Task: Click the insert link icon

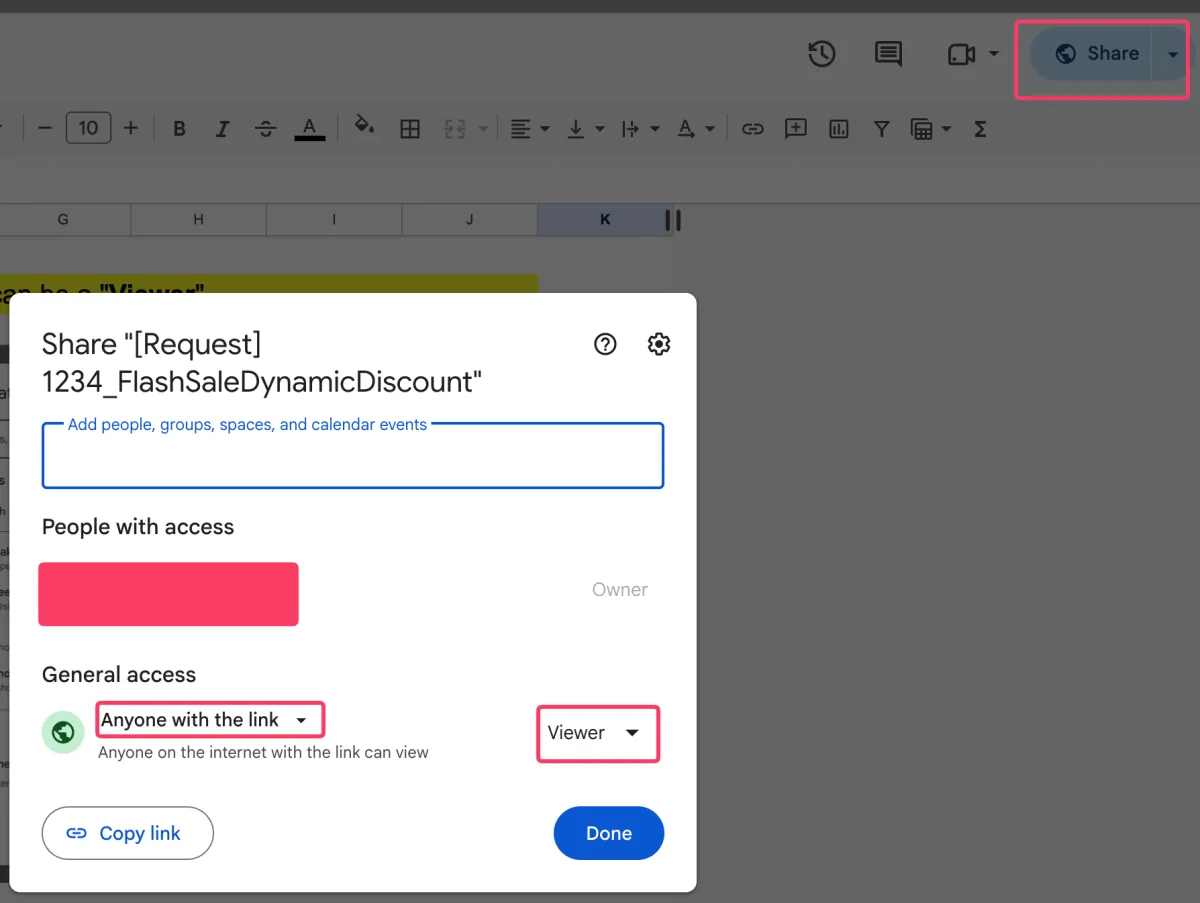Action: point(752,128)
